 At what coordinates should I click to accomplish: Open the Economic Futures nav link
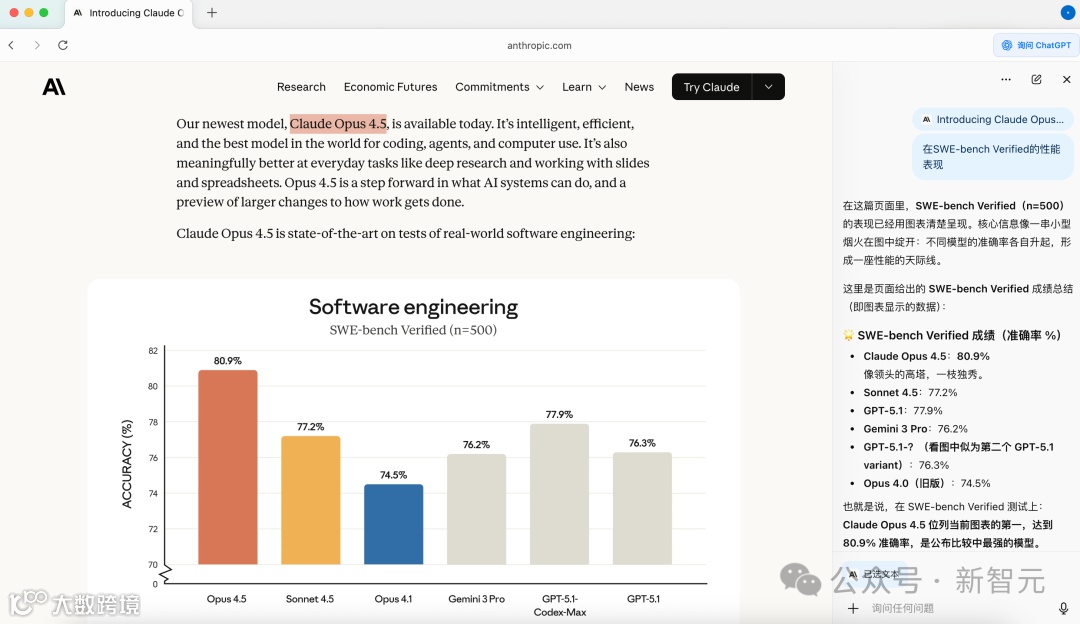pos(391,87)
